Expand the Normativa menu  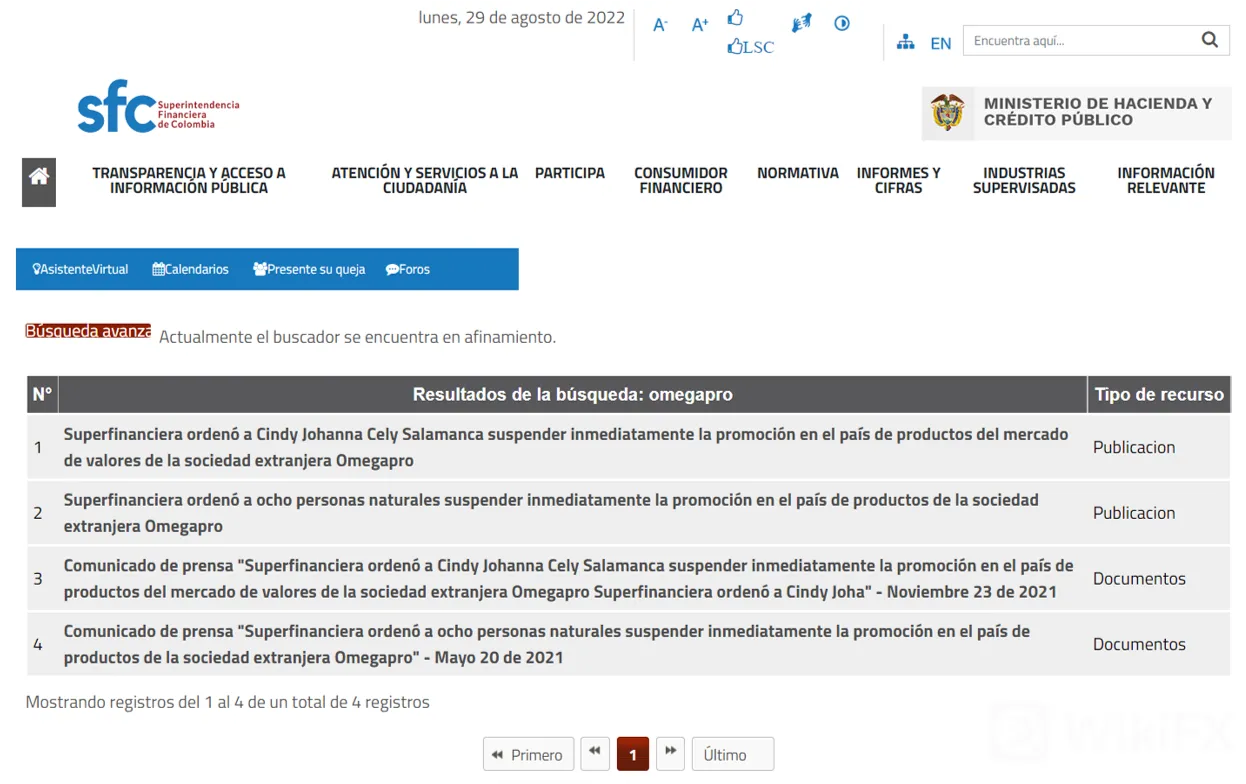coord(798,173)
